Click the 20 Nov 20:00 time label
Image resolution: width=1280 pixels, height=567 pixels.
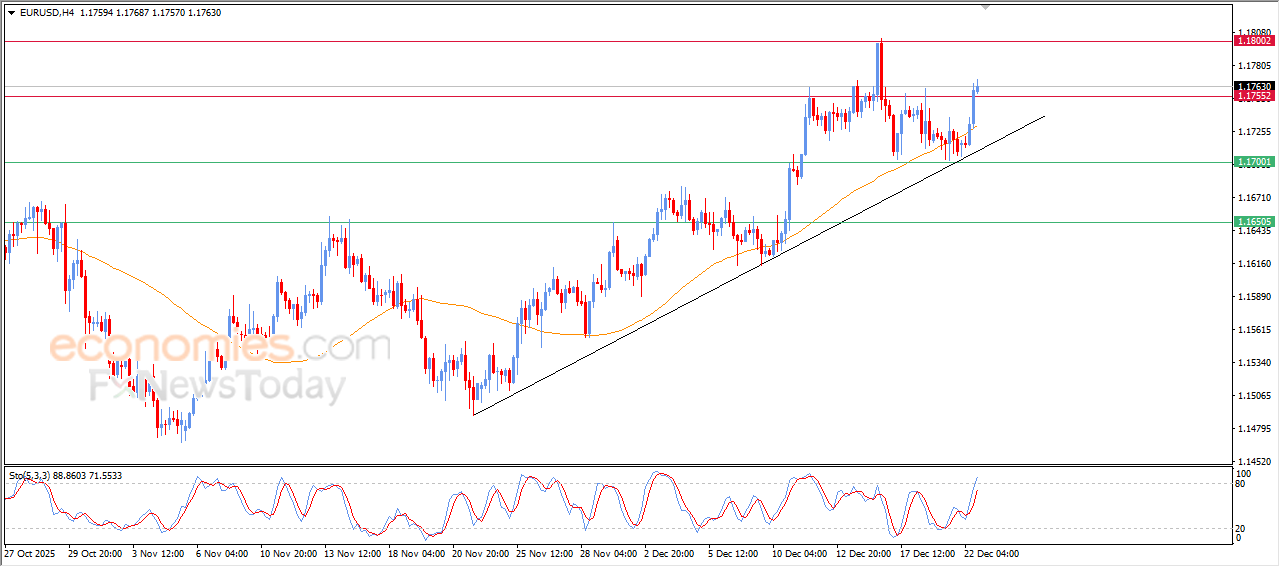[483, 552]
